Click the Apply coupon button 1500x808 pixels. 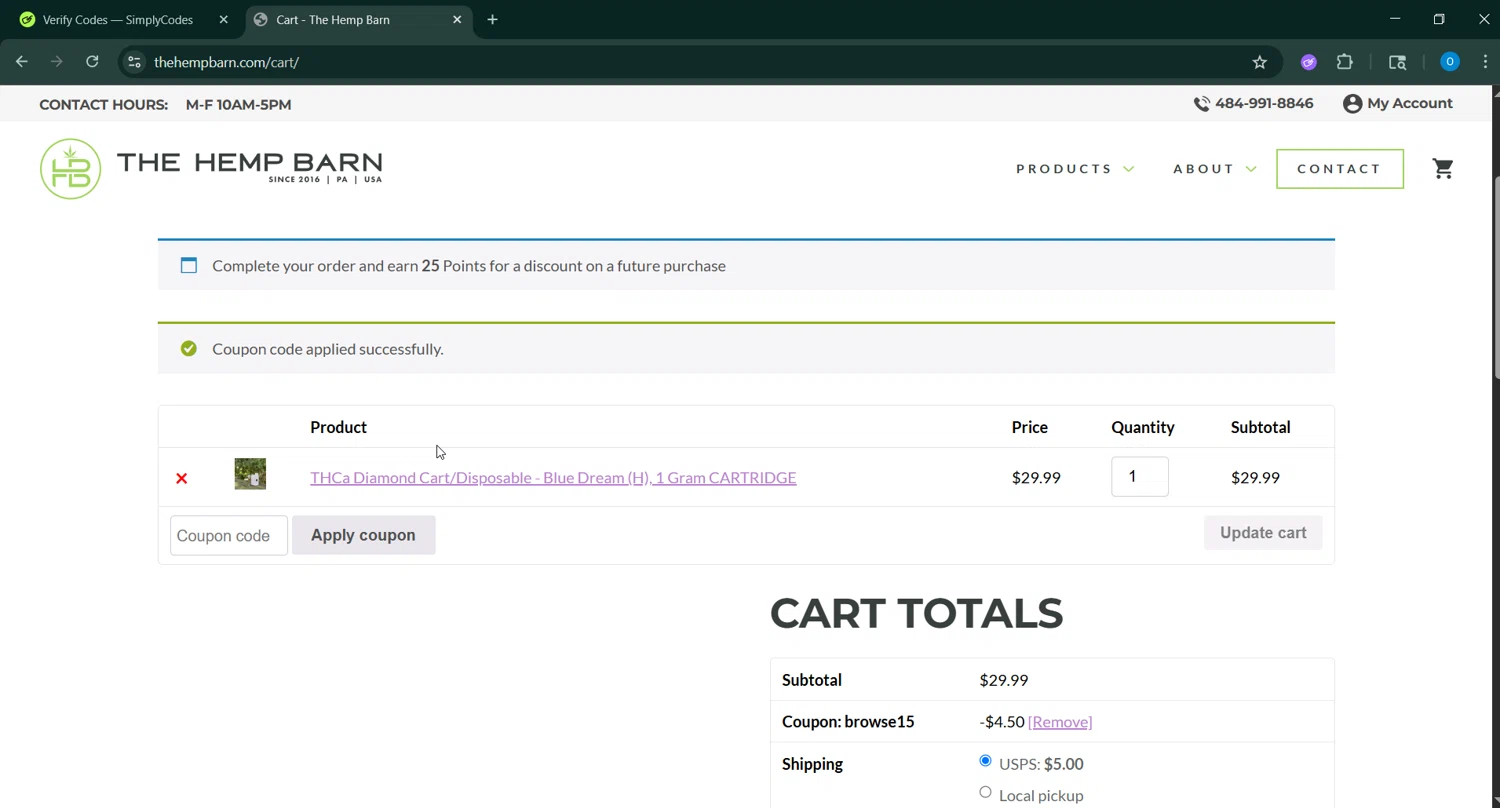pyautogui.click(x=363, y=535)
